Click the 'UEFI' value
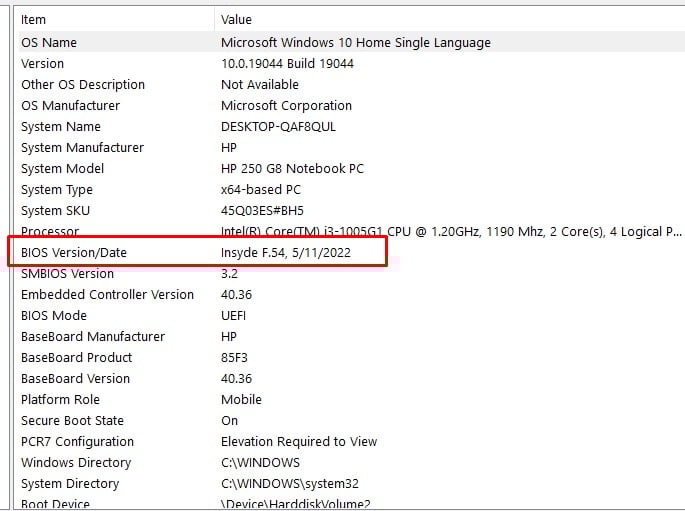685x511 pixels. [x=233, y=315]
